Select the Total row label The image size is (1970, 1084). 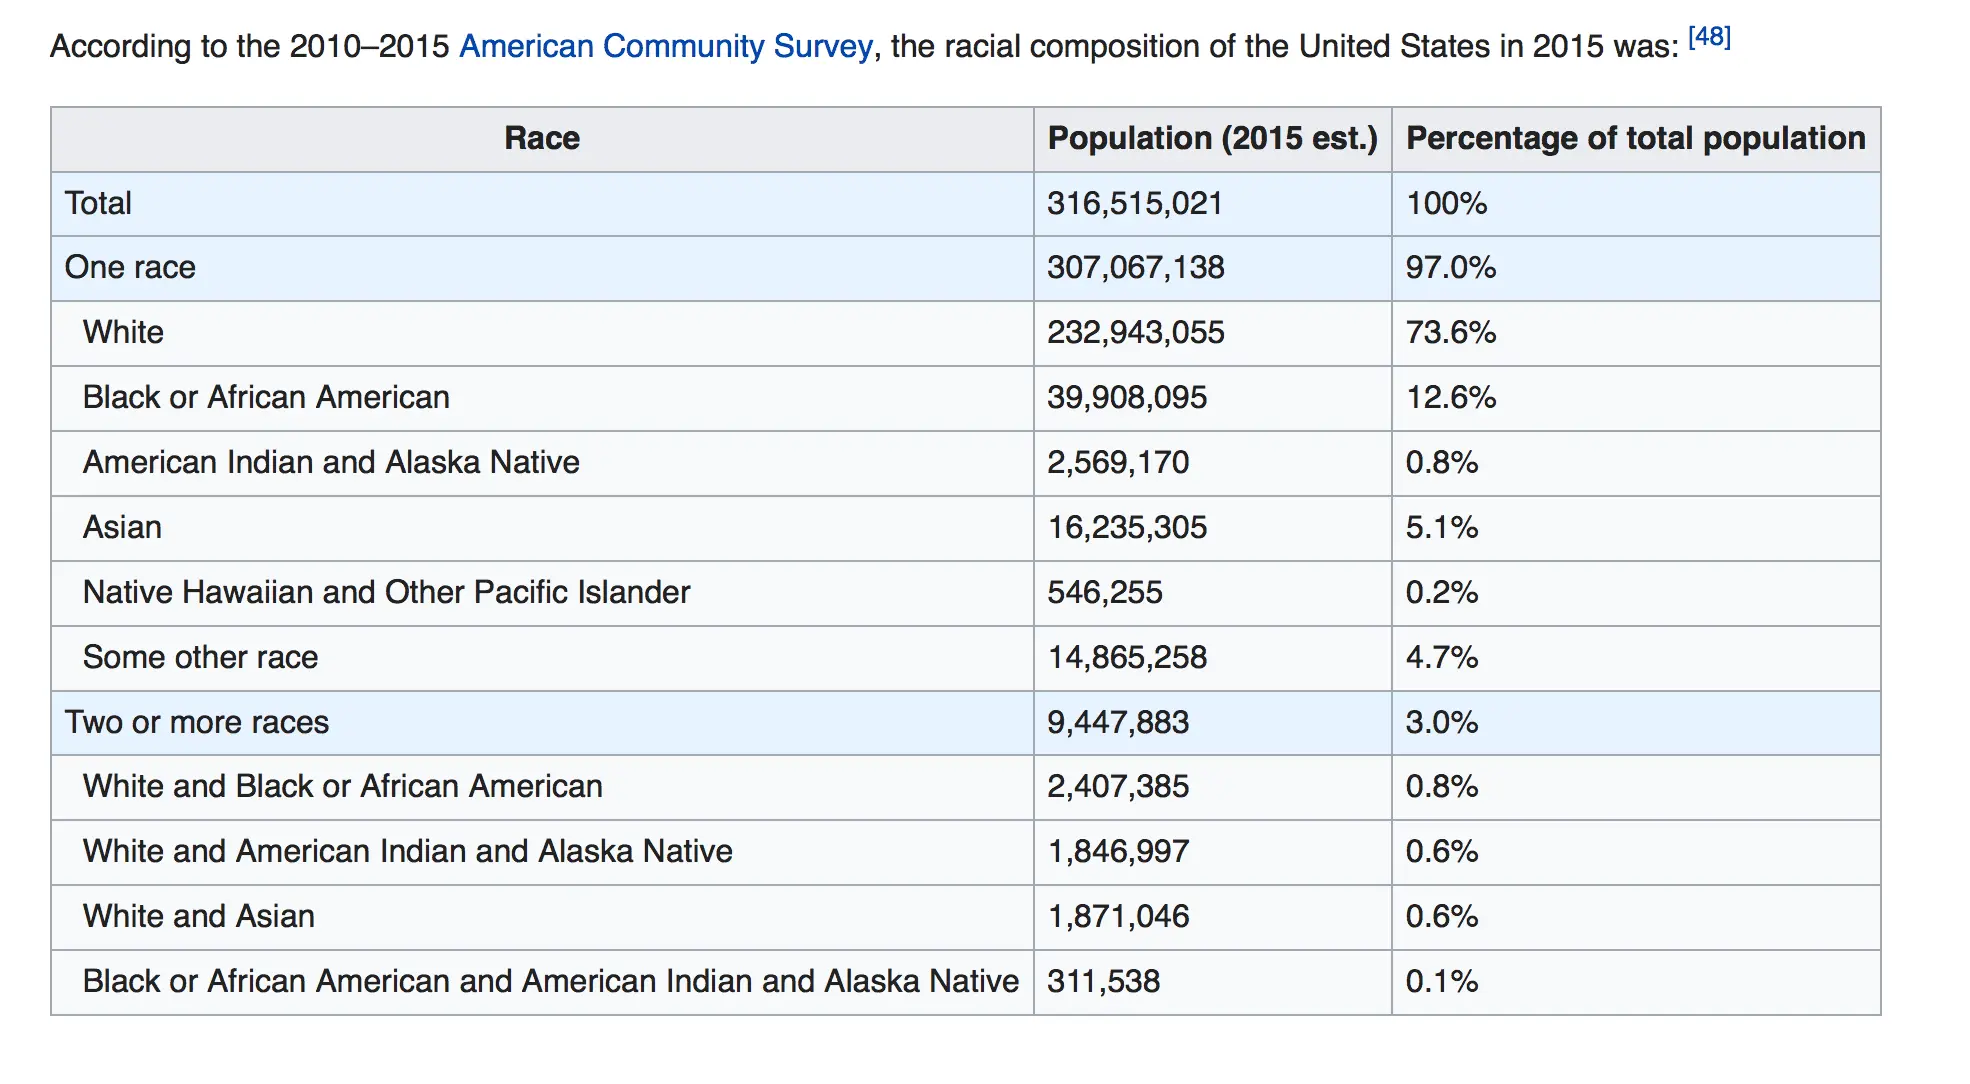[x=98, y=203]
